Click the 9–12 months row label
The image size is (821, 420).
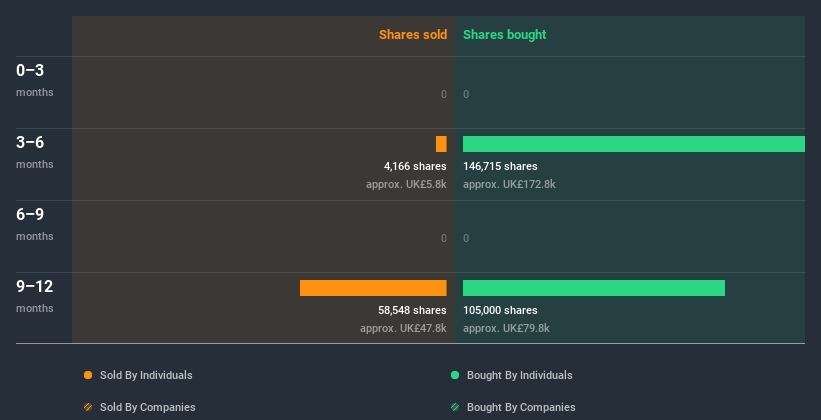pyautogui.click(x=35, y=296)
